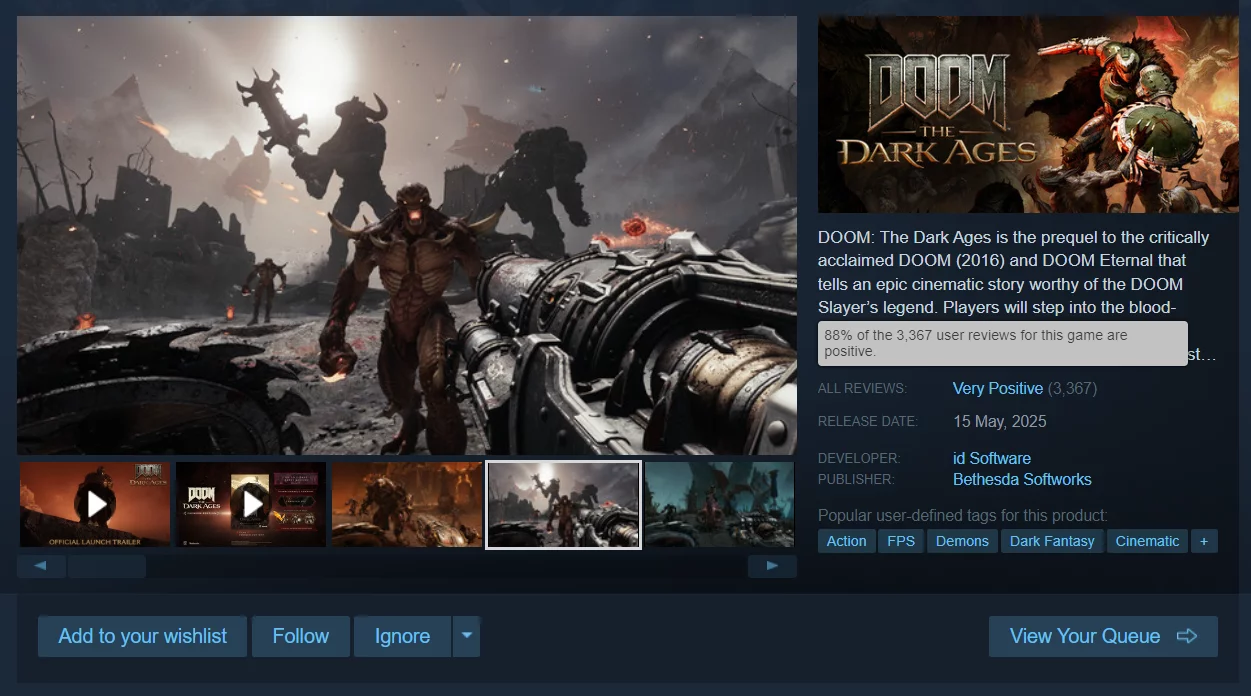Click the View Your Queue button
1251x696 pixels.
coord(1102,636)
